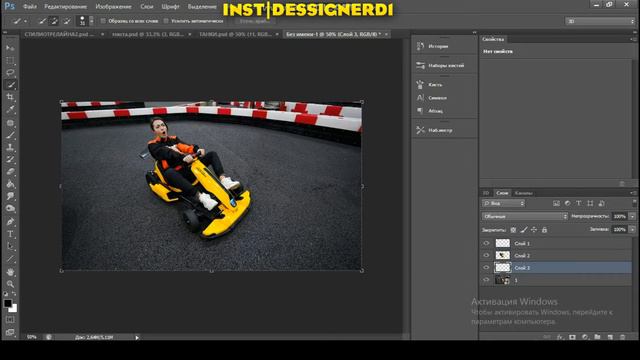
Task: Create a new layer with the new layer icon
Action: [x=610, y=337]
